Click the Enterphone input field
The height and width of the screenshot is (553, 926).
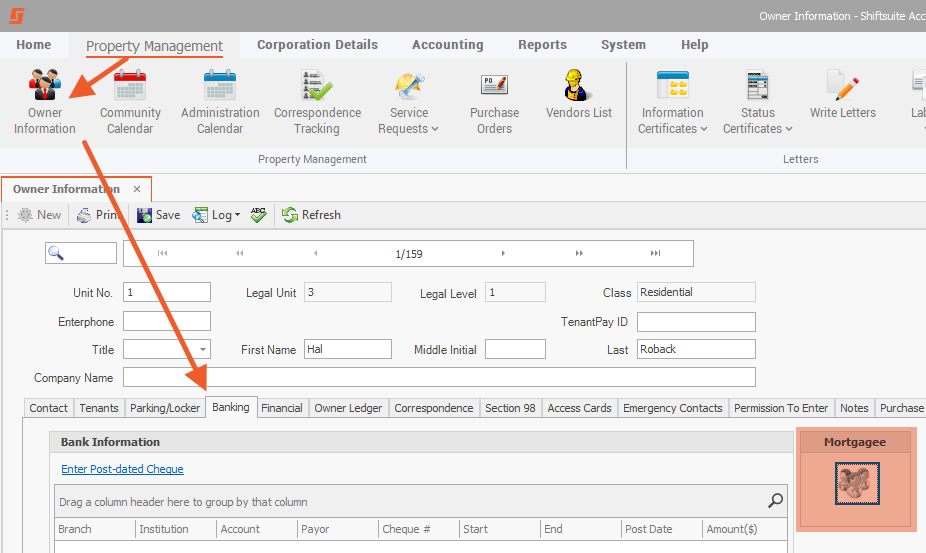click(166, 322)
